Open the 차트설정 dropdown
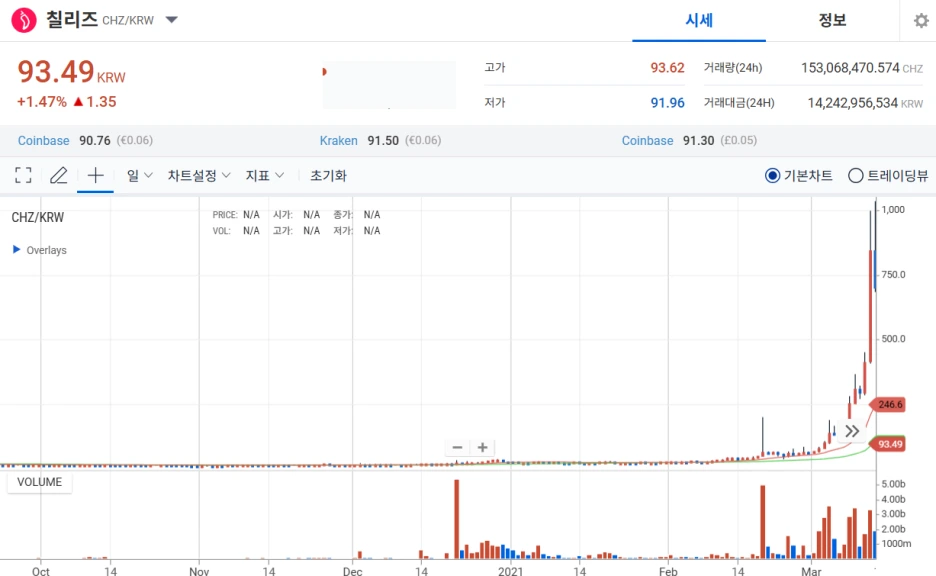Viewport: 936px width, 576px height. pos(199,175)
